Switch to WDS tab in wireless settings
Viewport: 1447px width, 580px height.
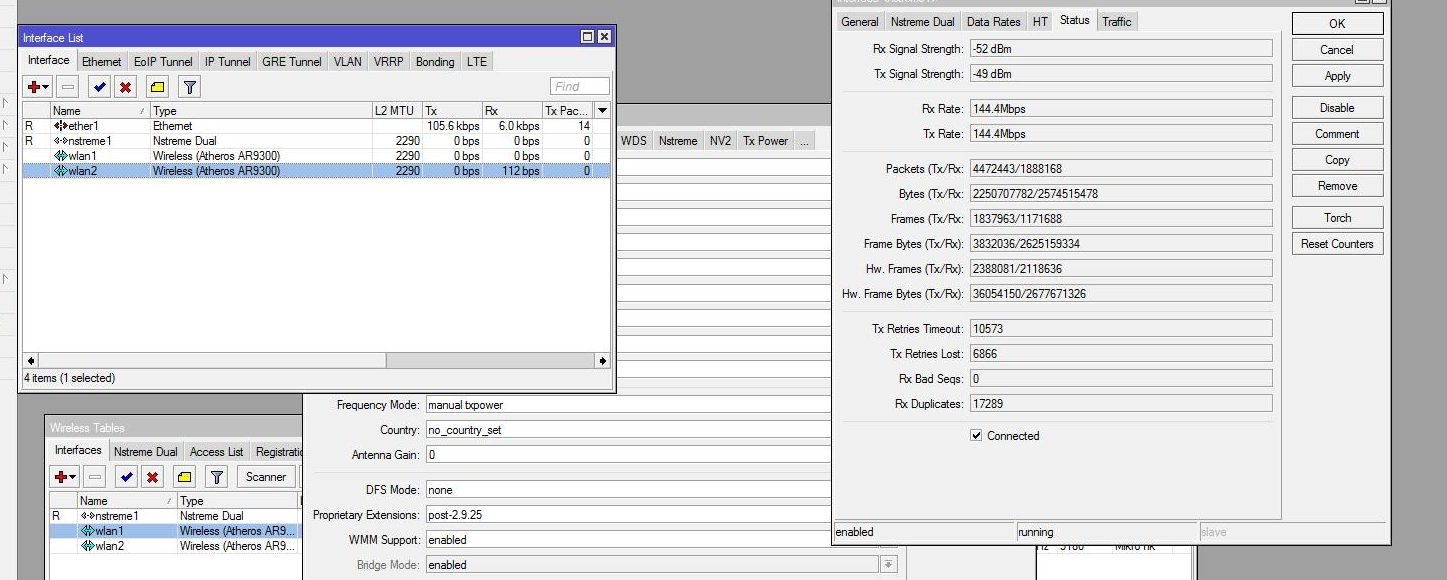coord(634,141)
